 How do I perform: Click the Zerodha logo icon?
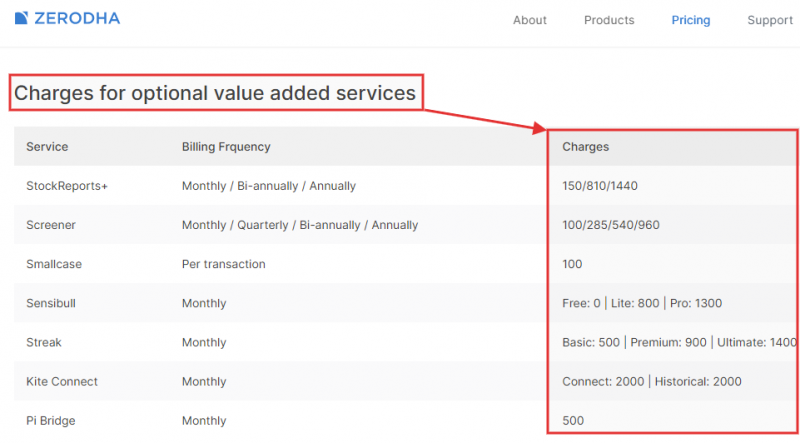pyautogui.click(x=21, y=18)
